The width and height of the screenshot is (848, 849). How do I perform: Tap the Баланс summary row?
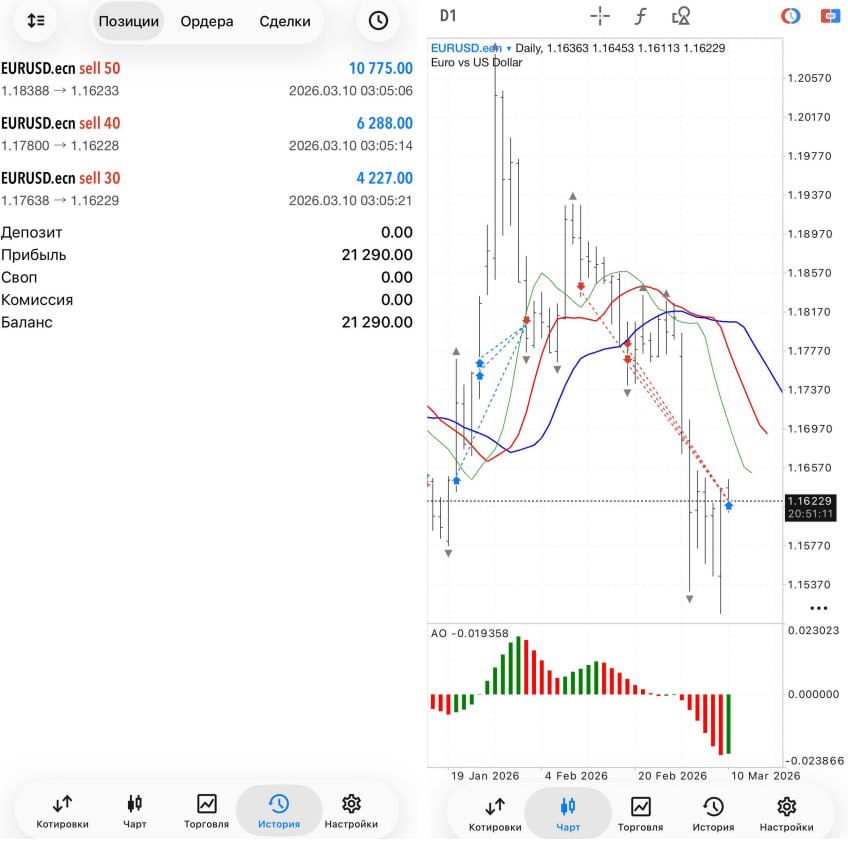pyautogui.click(x=206, y=322)
